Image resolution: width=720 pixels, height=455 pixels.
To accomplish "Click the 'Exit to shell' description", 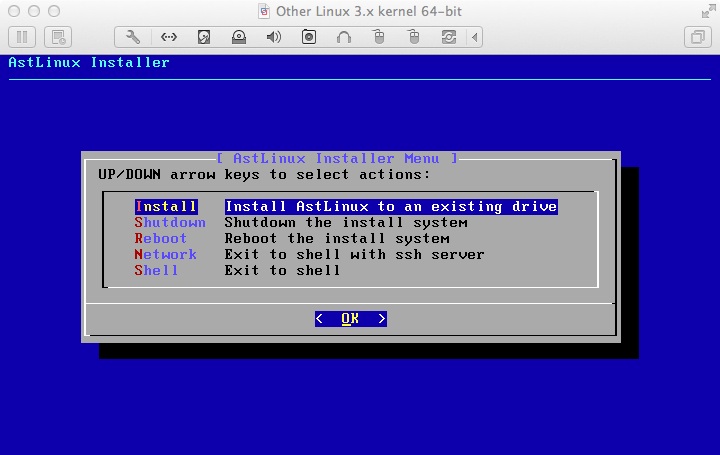I will [282, 270].
